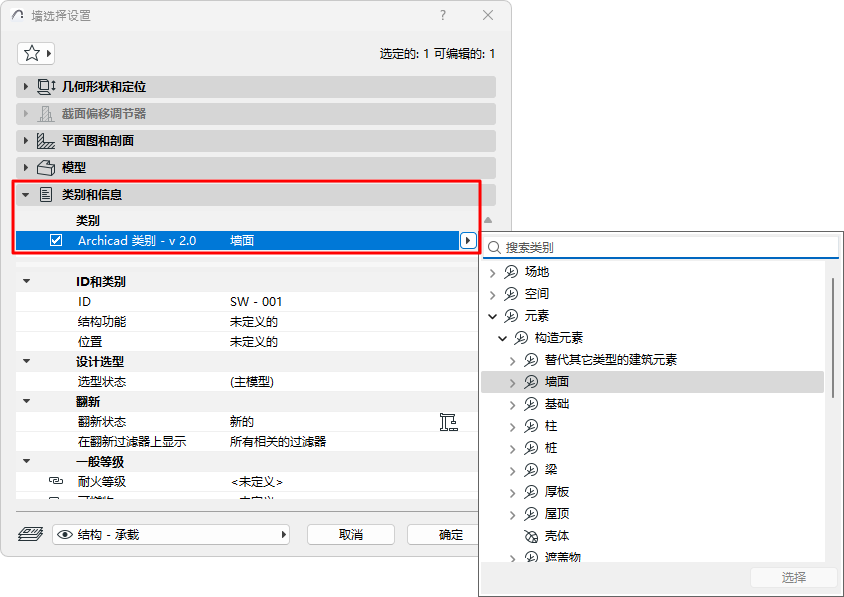Click the 结构功能 value 未定义的

254,322
